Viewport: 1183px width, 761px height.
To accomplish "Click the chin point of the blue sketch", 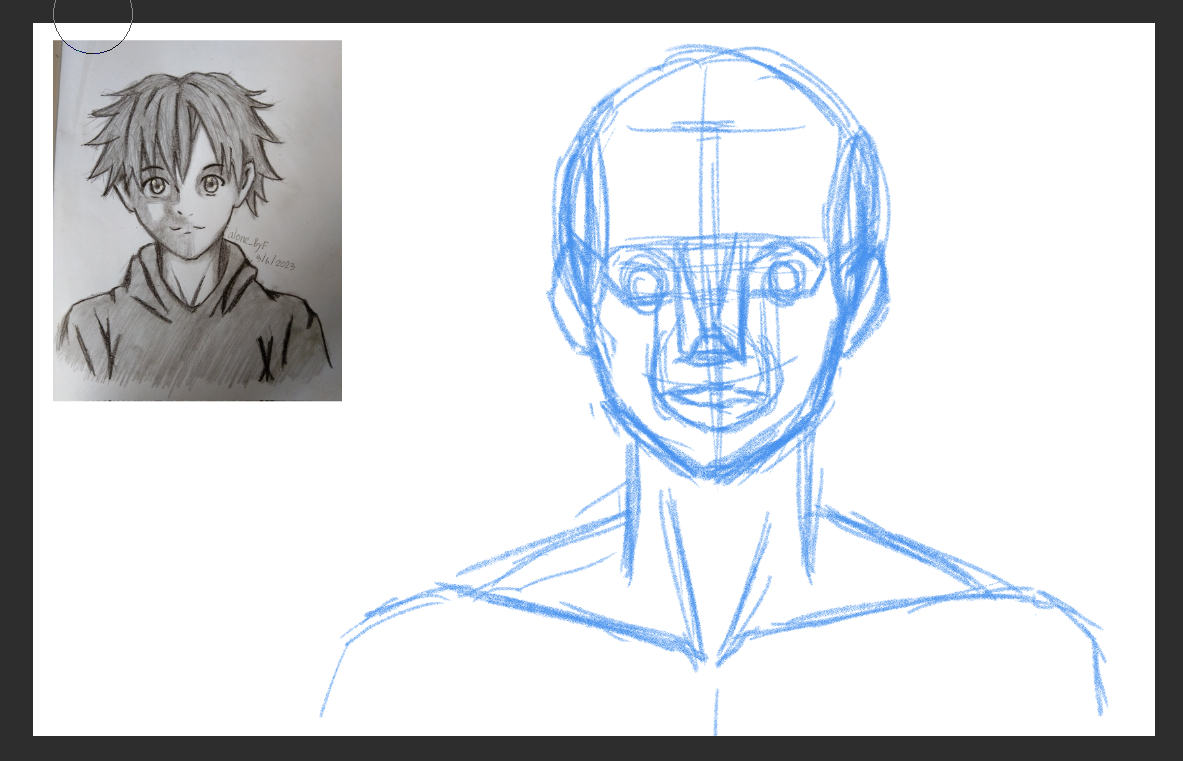I will coord(714,468).
